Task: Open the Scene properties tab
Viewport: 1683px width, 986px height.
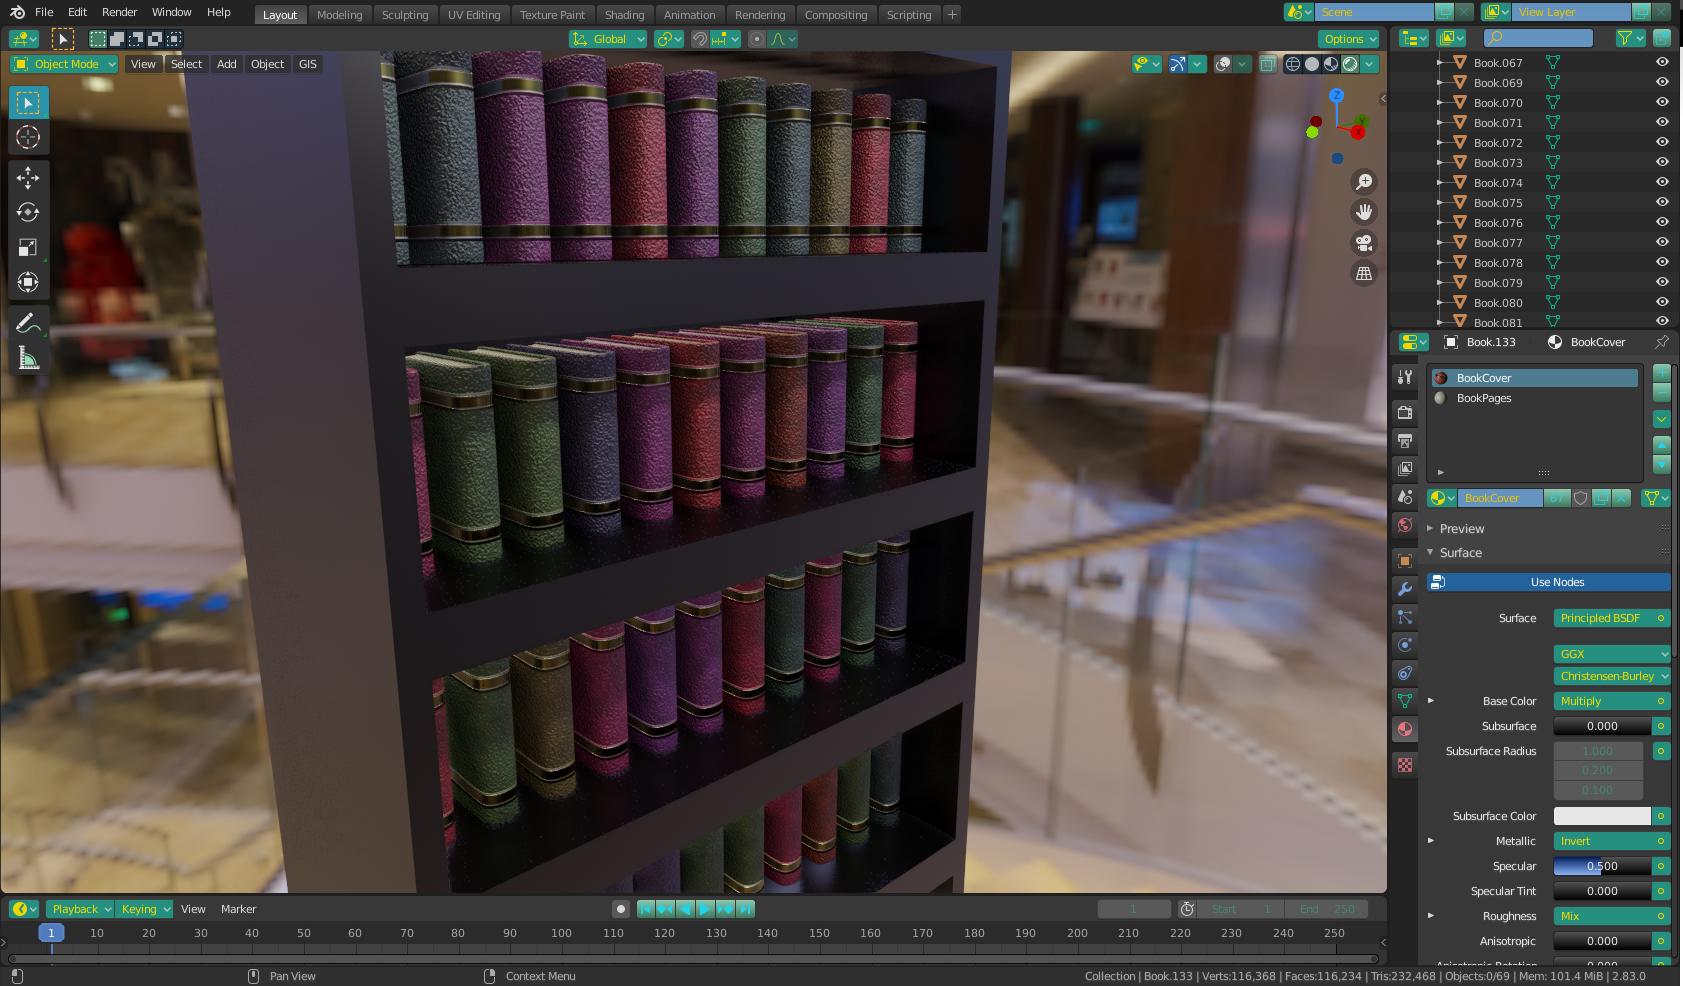Action: pyautogui.click(x=1405, y=497)
